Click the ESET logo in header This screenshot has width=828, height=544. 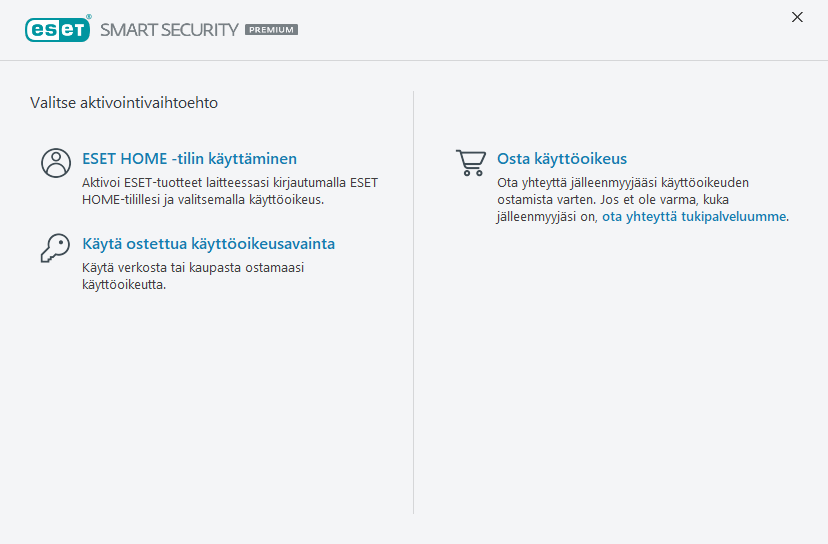click(57, 29)
